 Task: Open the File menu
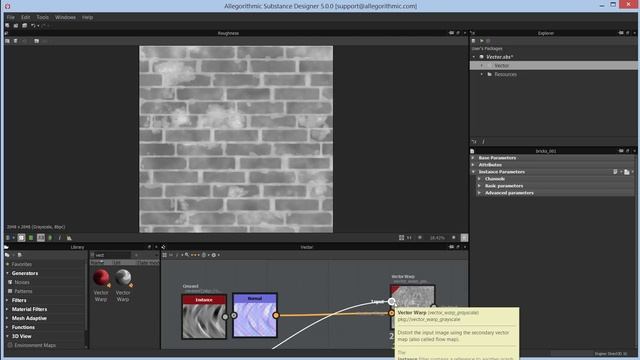tap(11, 17)
